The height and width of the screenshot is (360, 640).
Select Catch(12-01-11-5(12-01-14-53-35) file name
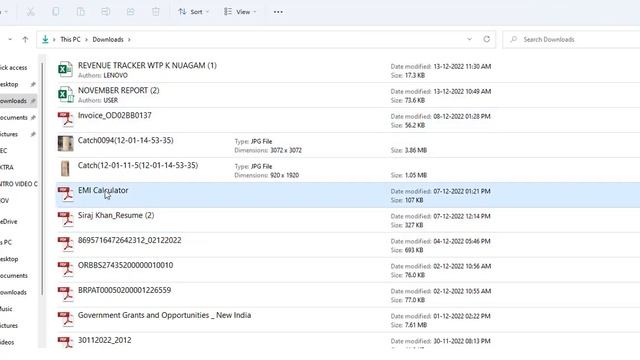(x=138, y=165)
